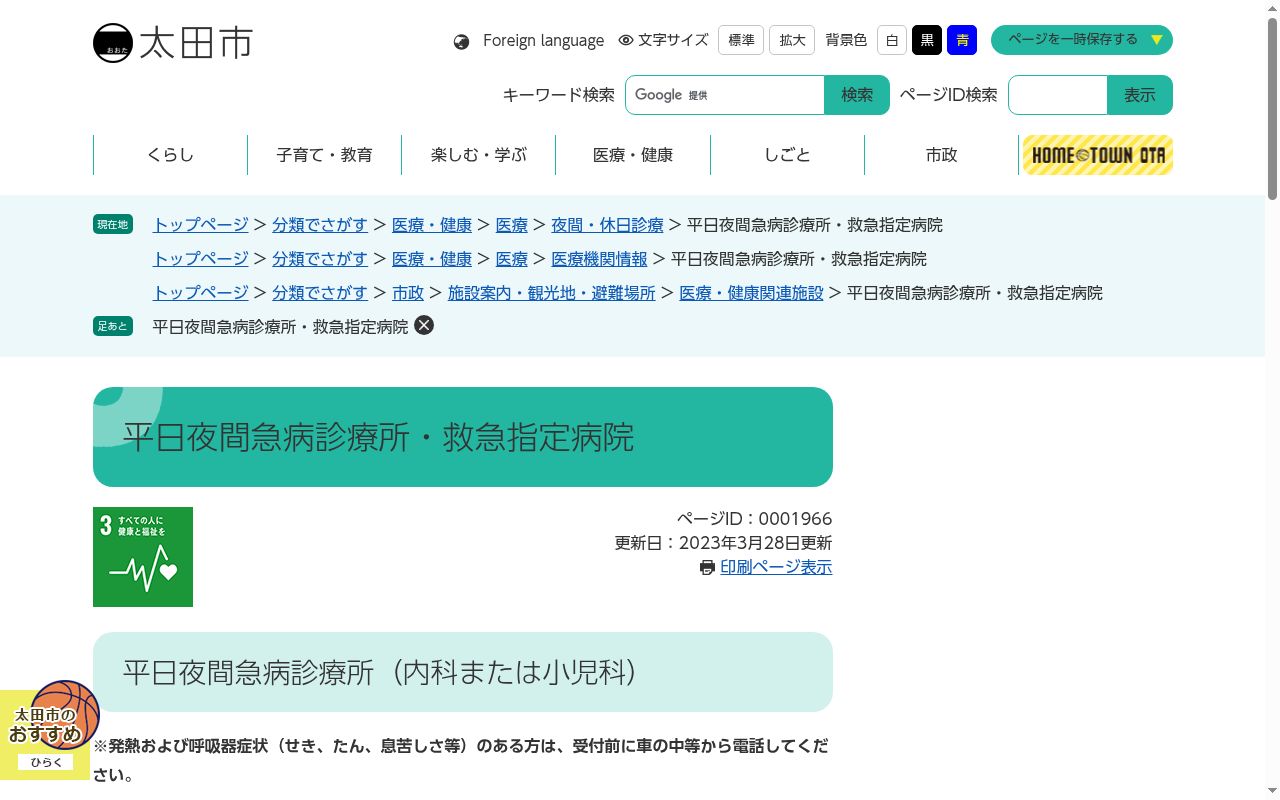
Task: Click the 更新日：2023年3月28日更新 text
Action: pyautogui.click(x=723, y=543)
